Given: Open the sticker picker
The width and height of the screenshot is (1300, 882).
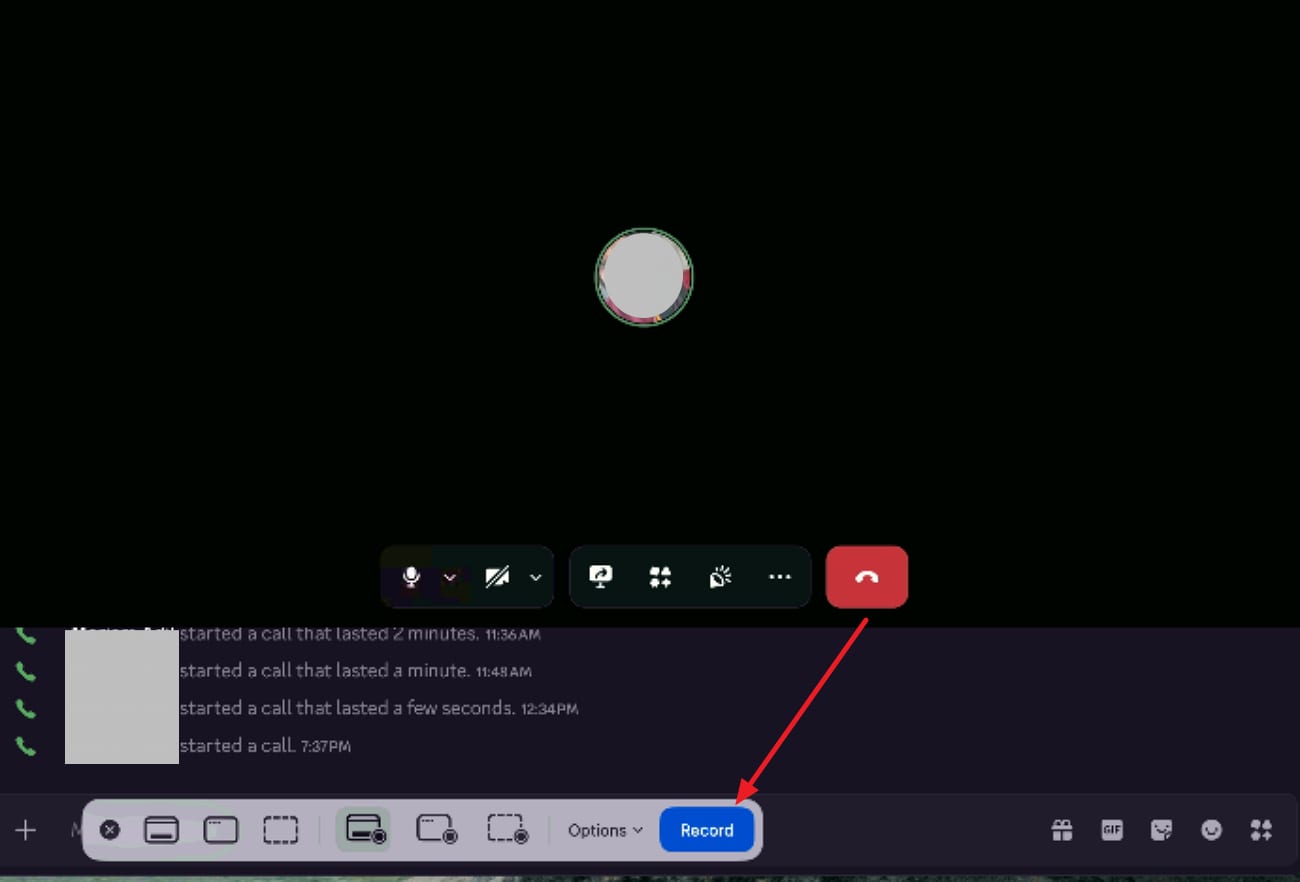Looking at the screenshot, I should pyautogui.click(x=1161, y=830).
